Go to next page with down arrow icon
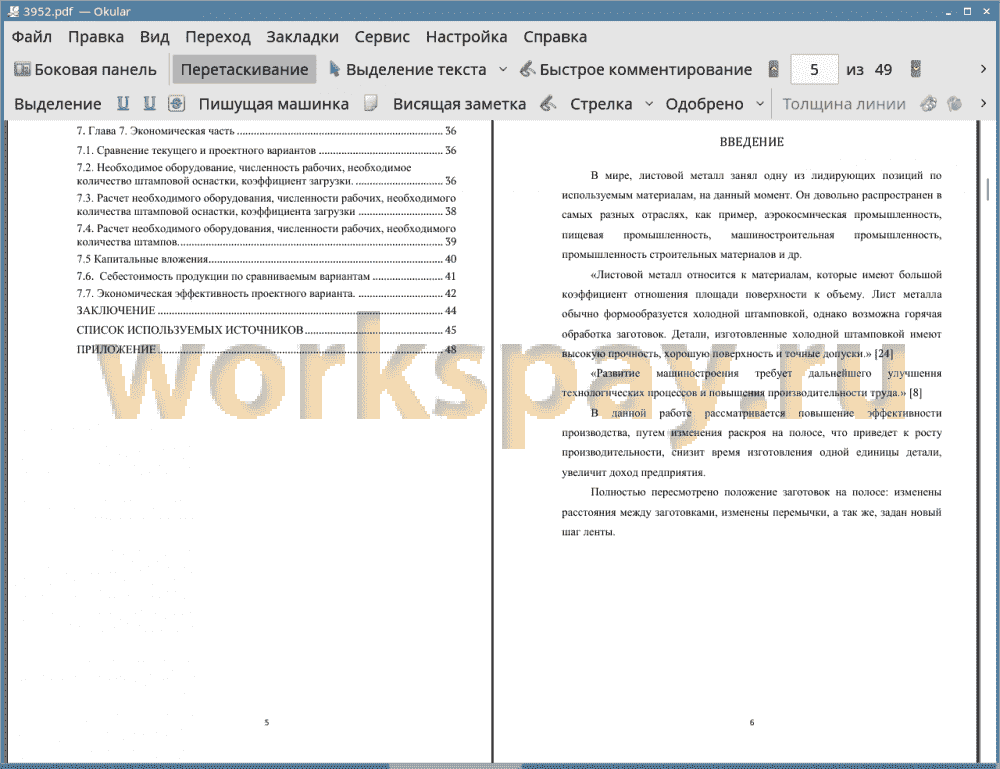Viewport: 1000px width, 769px height. pos(916,69)
